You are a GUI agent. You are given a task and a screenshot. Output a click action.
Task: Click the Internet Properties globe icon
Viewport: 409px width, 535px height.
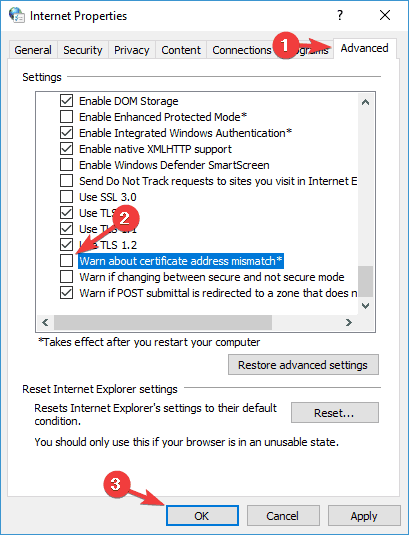click(x=16, y=15)
